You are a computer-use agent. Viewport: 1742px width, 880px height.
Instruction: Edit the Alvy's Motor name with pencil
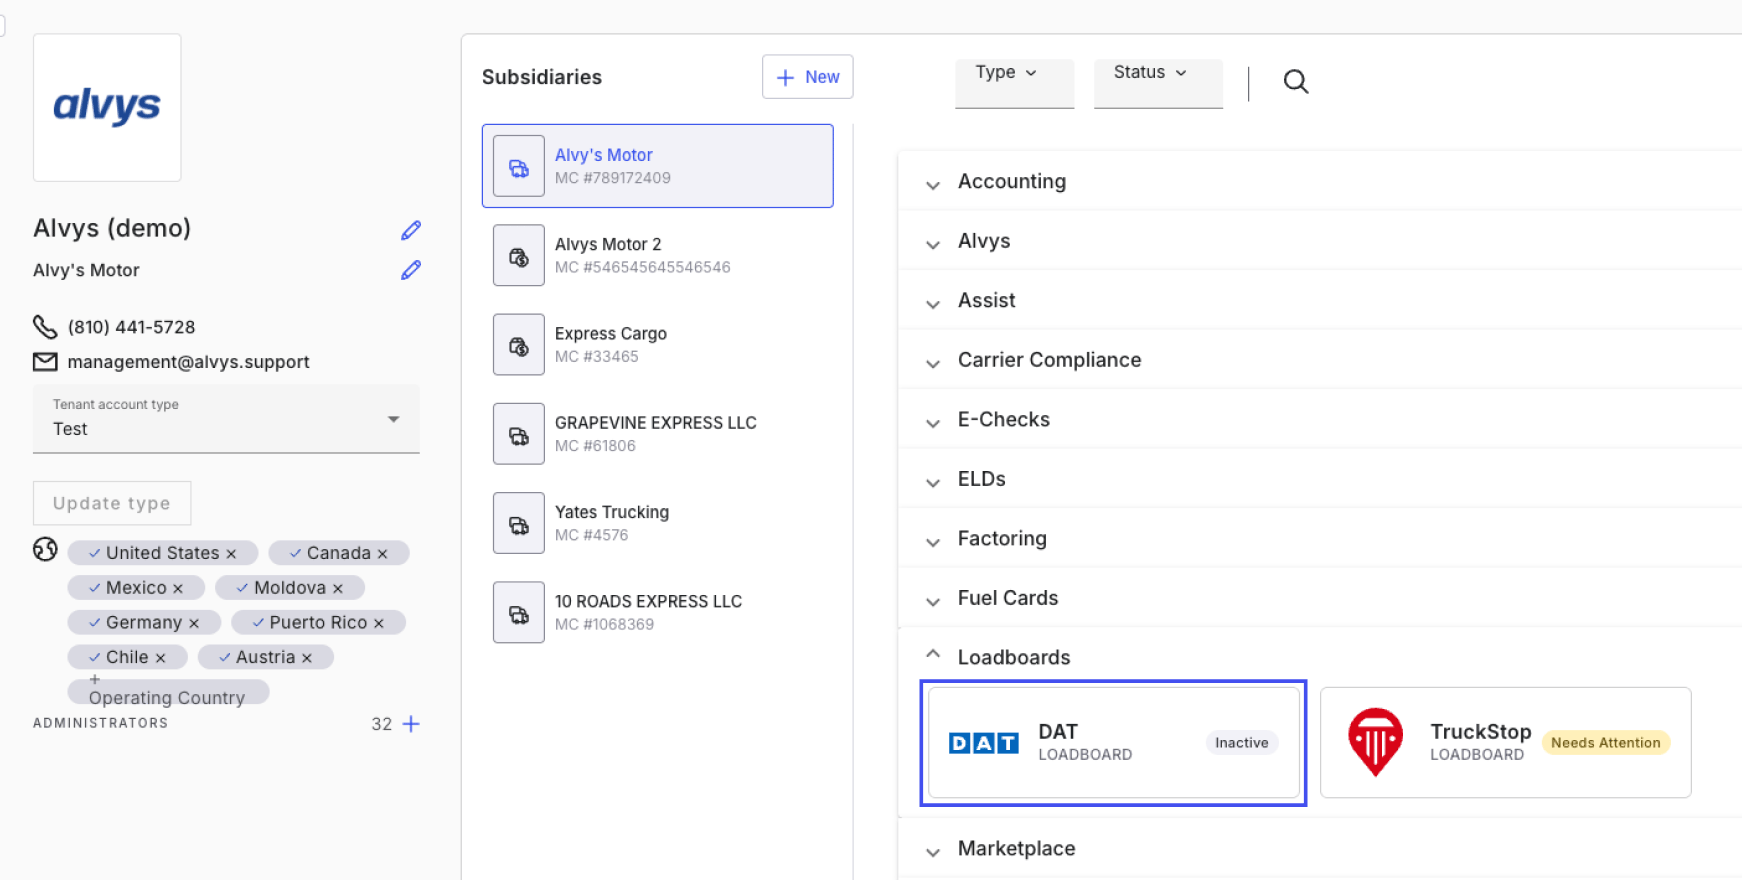pyautogui.click(x=411, y=270)
